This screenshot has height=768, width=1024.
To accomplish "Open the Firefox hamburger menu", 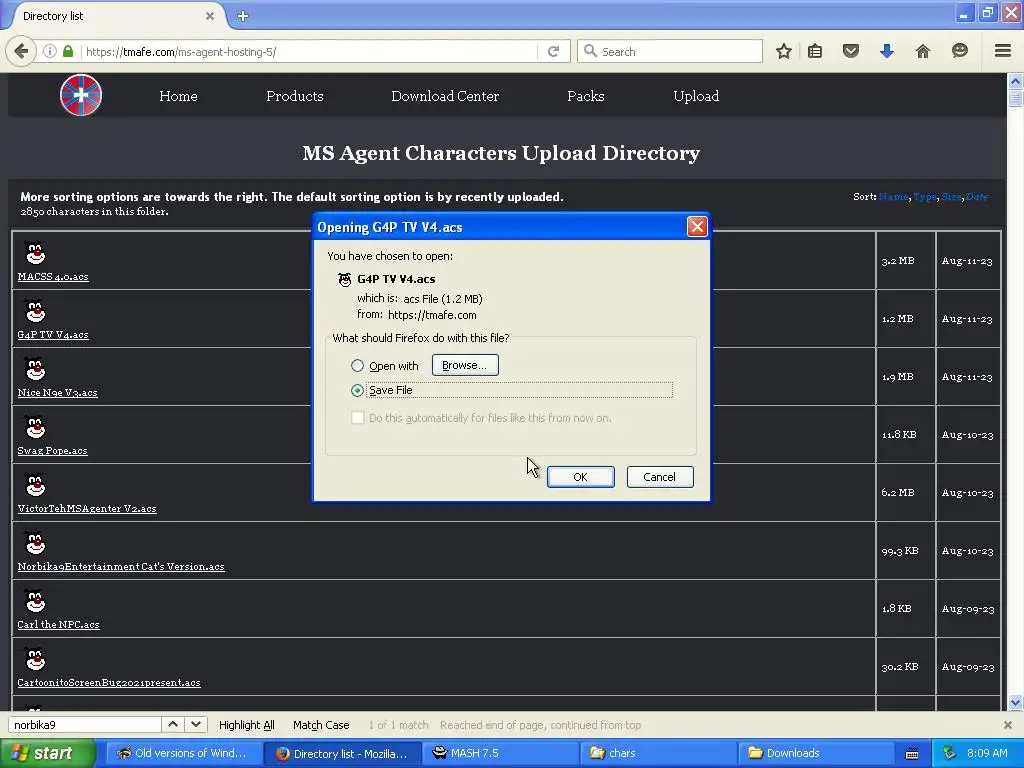I will point(1002,51).
